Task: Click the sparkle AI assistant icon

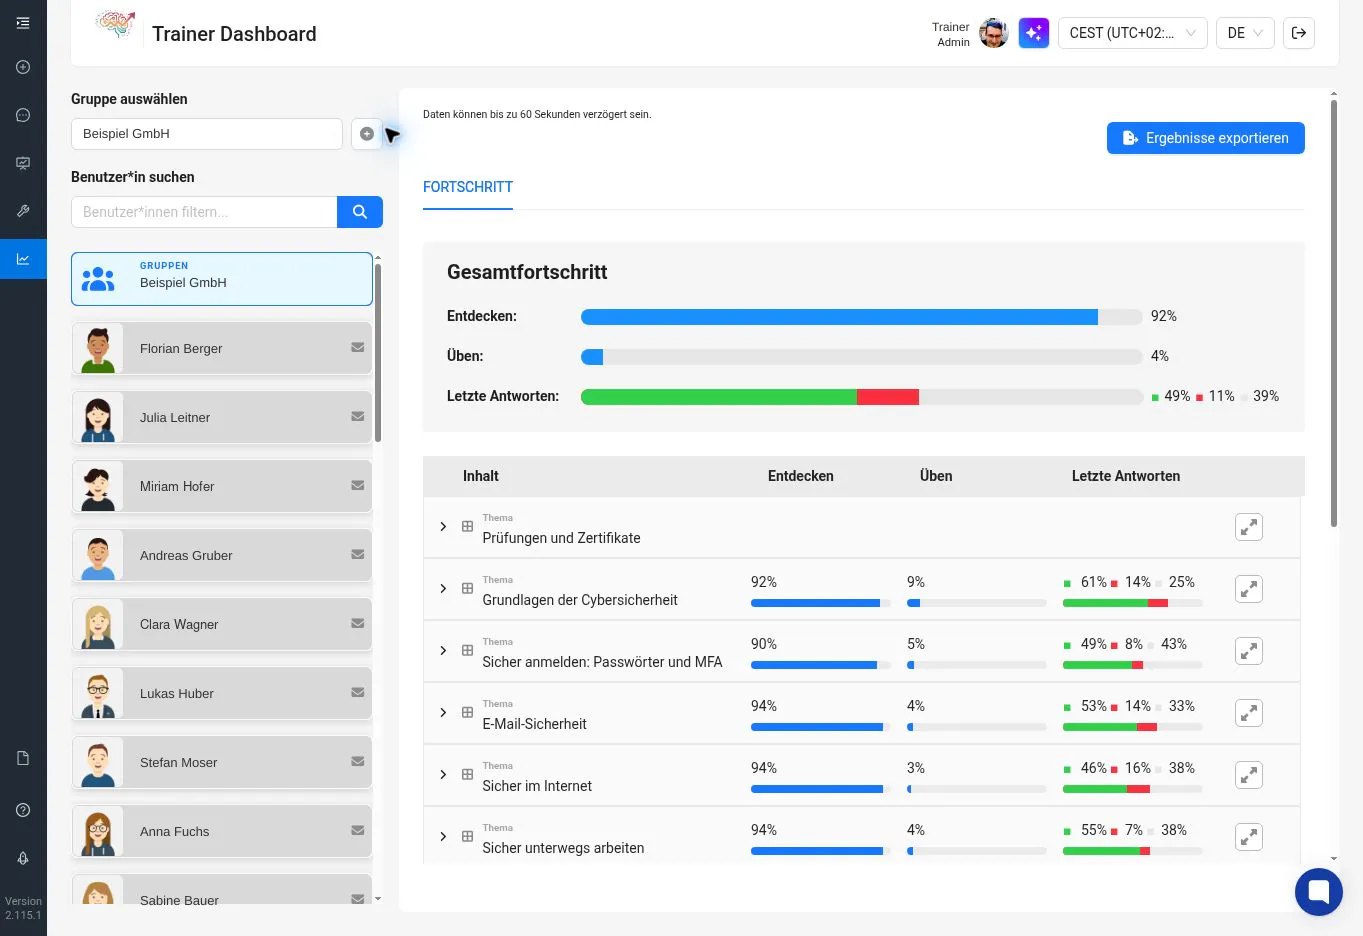Action: (x=1034, y=33)
